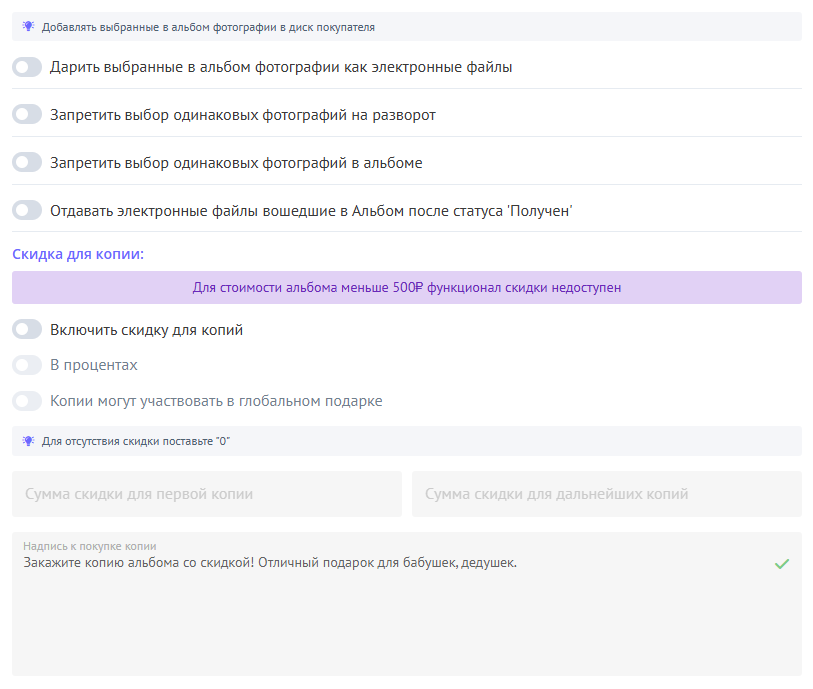
Task: Click the 'Надпись к покупке копии' field label
Action: click(x=90, y=546)
